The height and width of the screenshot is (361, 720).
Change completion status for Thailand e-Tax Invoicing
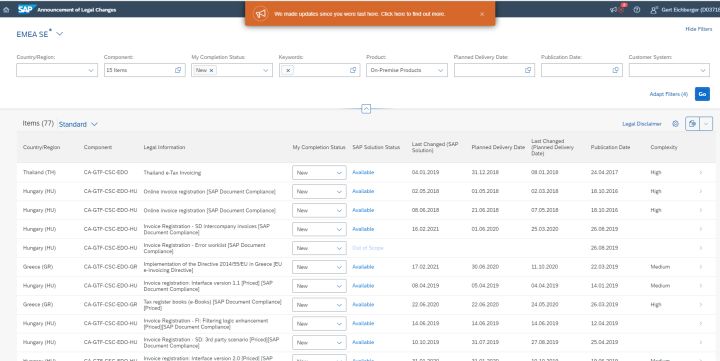[x=319, y=173]
